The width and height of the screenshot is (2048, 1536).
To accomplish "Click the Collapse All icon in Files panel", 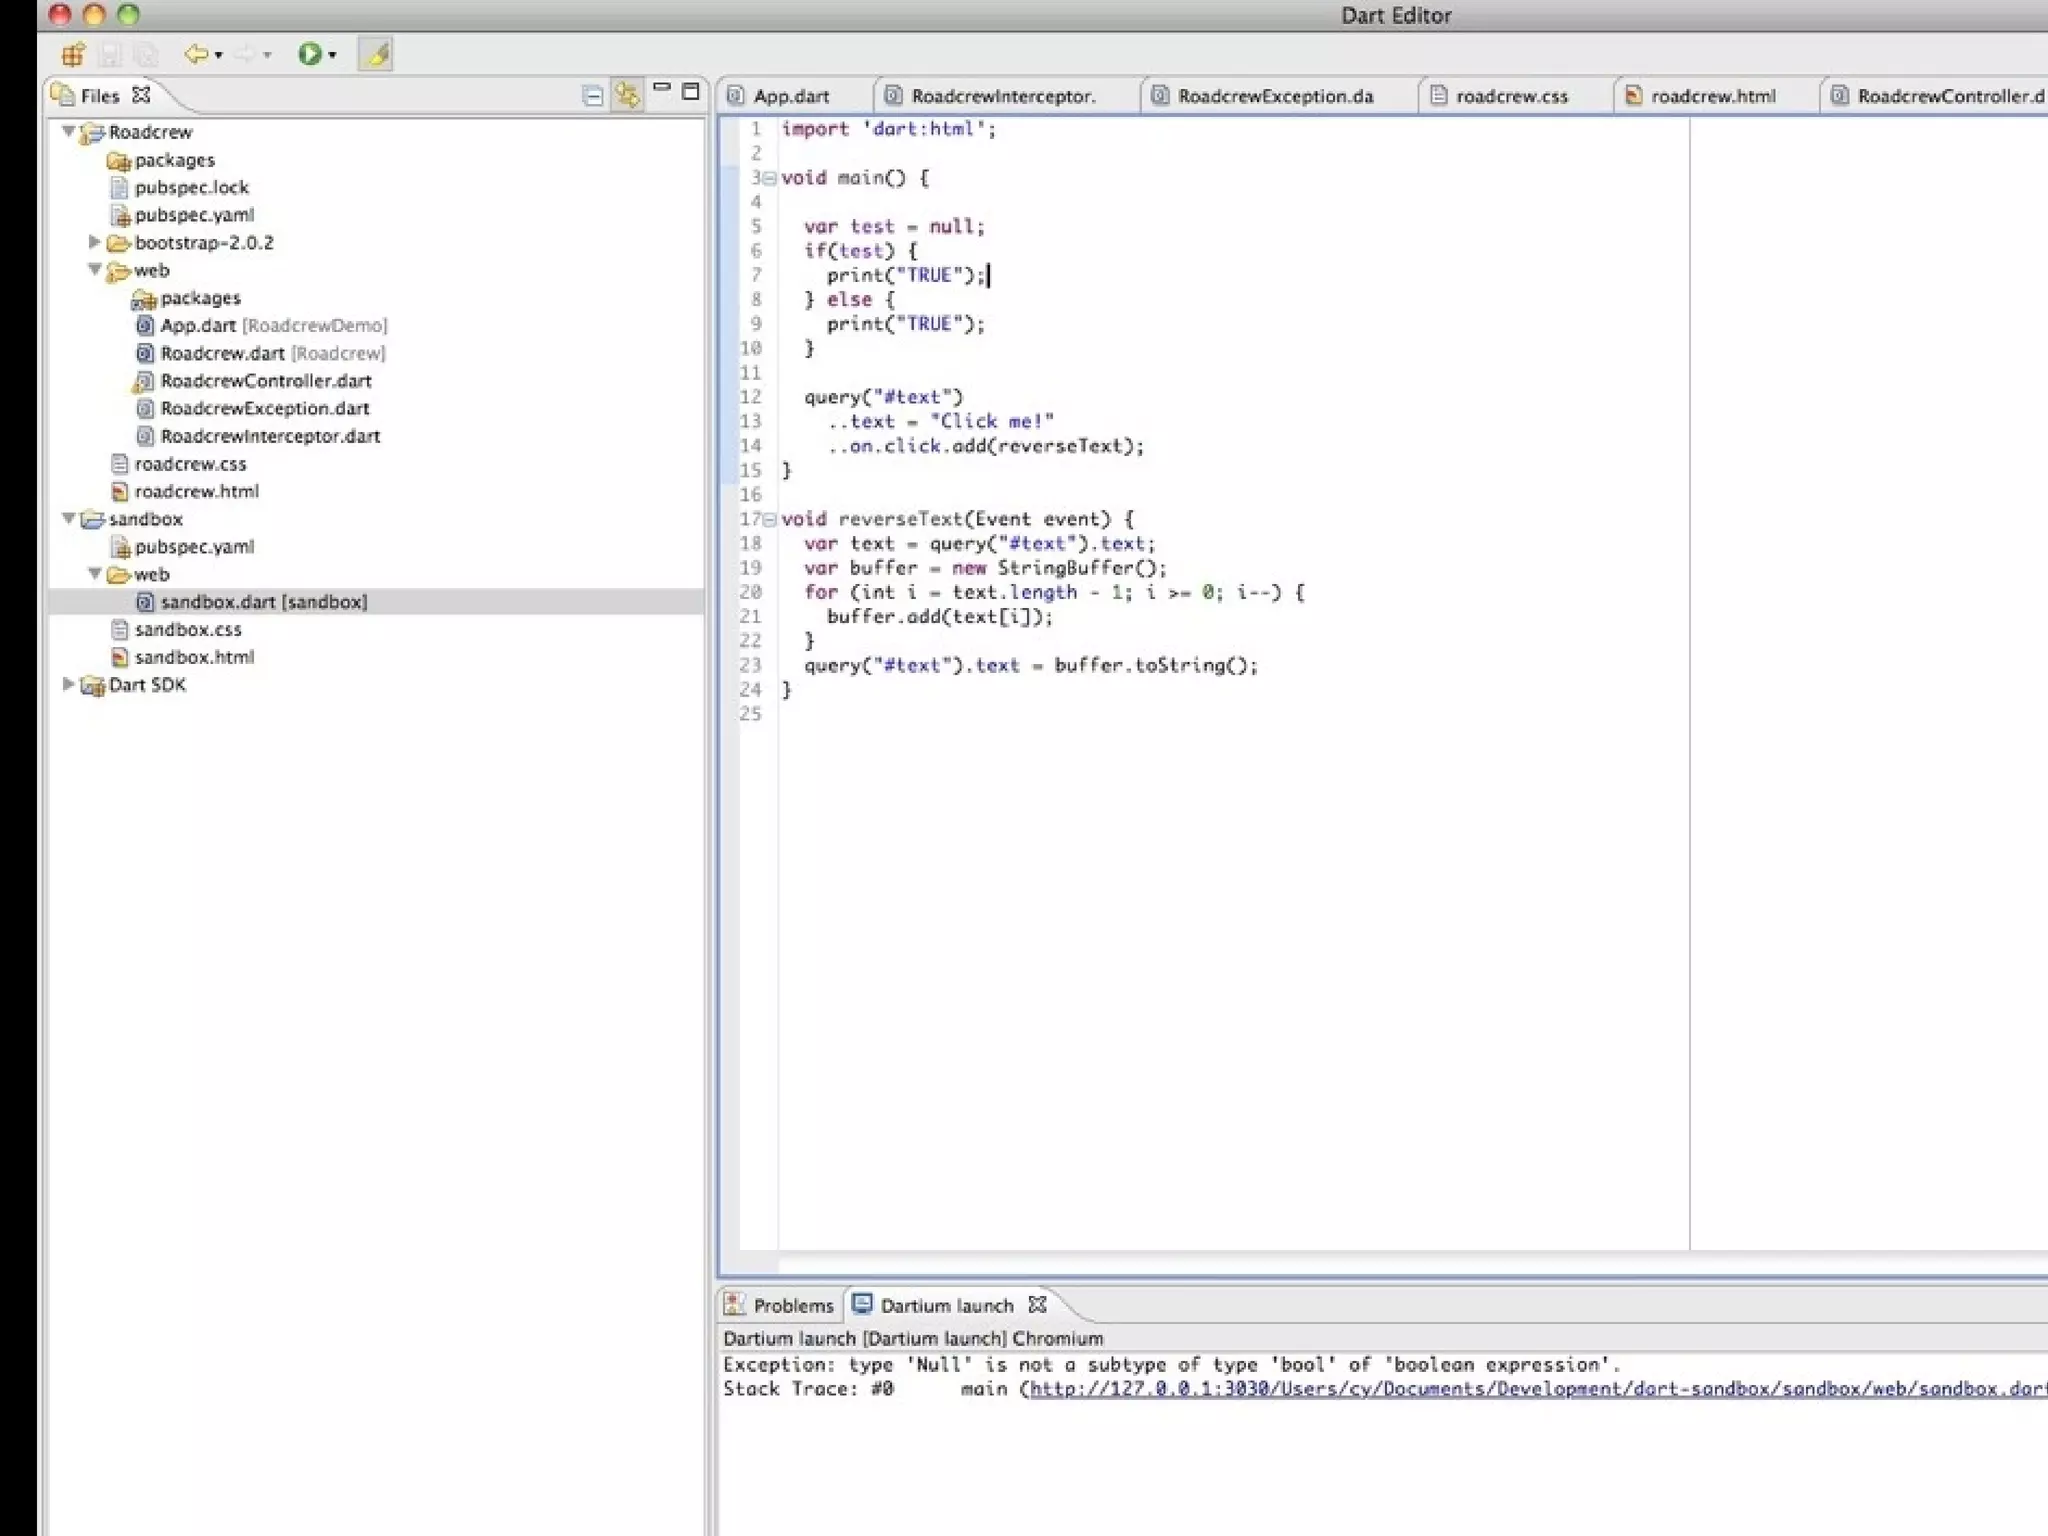I will pyautogui.click(x=592, y=96).
